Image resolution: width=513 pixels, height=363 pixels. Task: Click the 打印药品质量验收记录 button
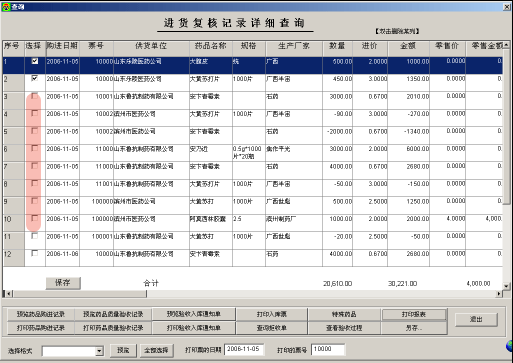point(113,328)
